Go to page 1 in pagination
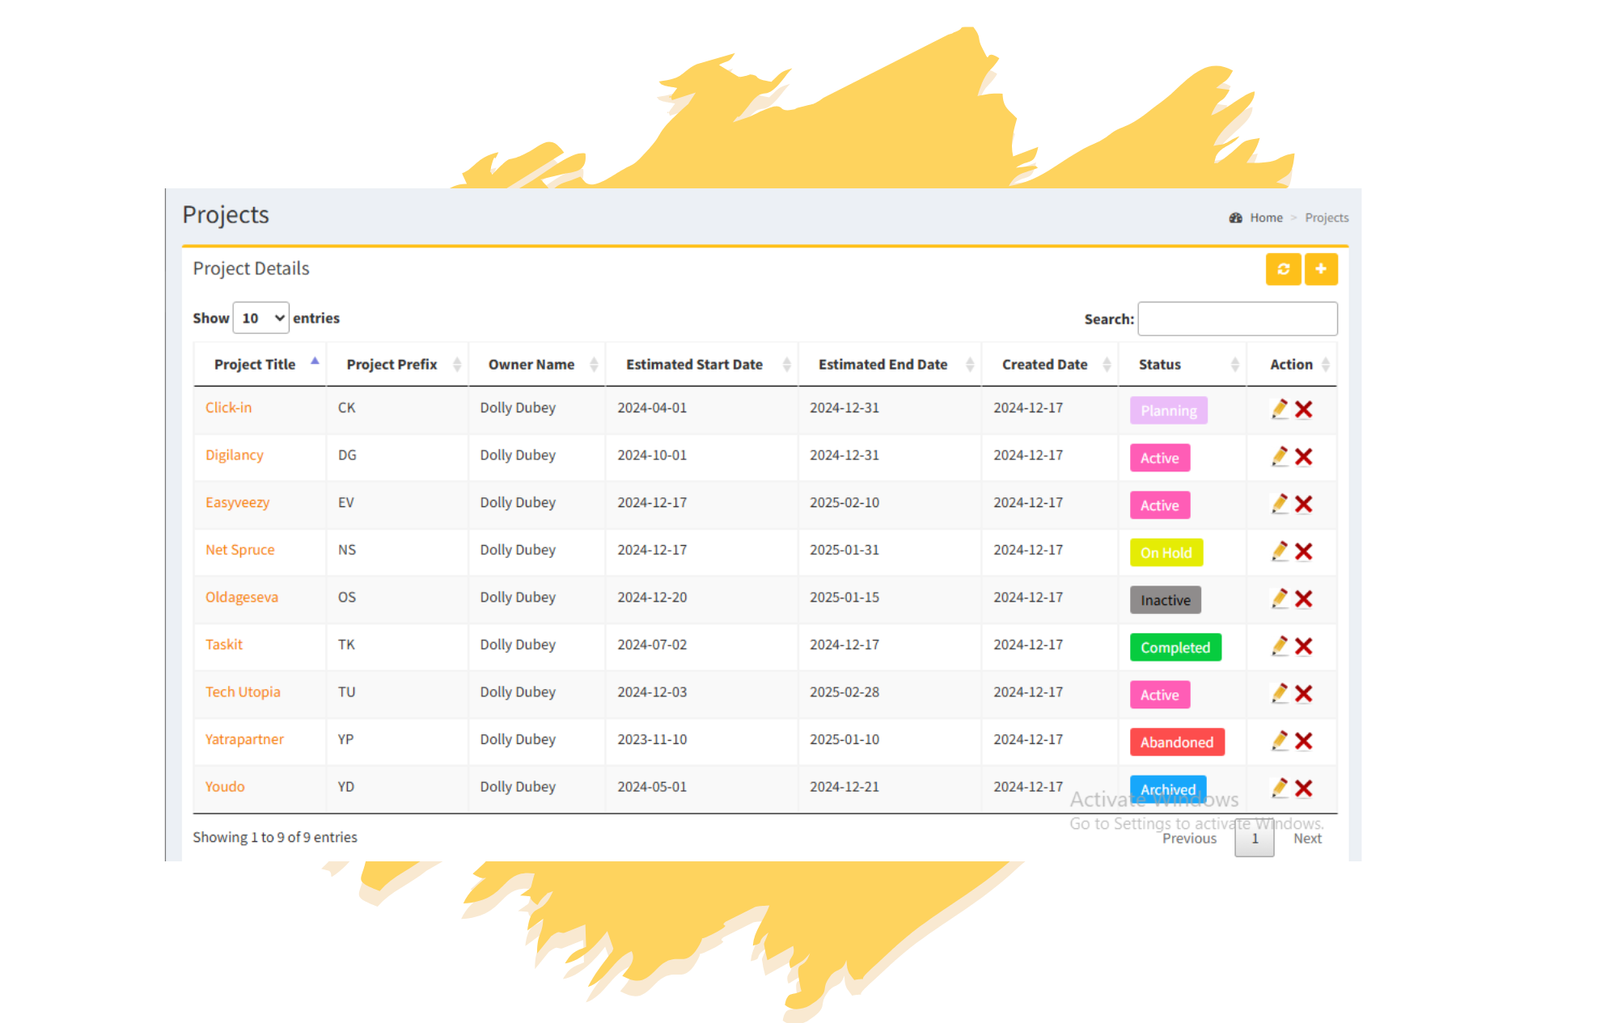The height and width of the screenshot is (1023, 1600). (x=1254, y=839)
